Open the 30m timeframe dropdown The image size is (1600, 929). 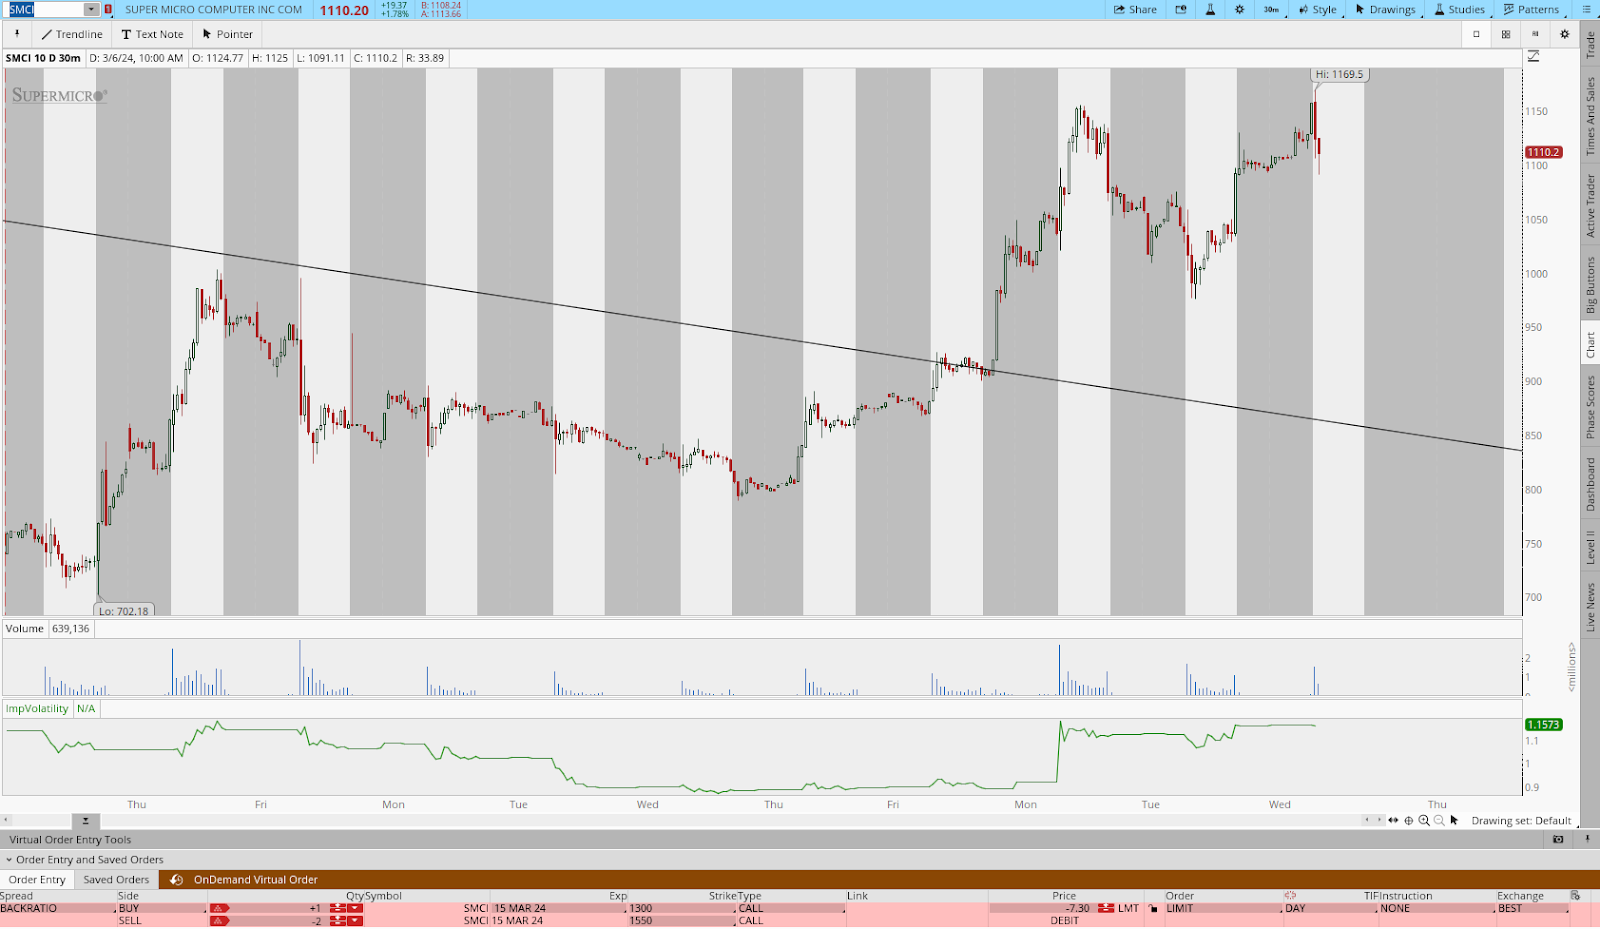pos(1272,9)
